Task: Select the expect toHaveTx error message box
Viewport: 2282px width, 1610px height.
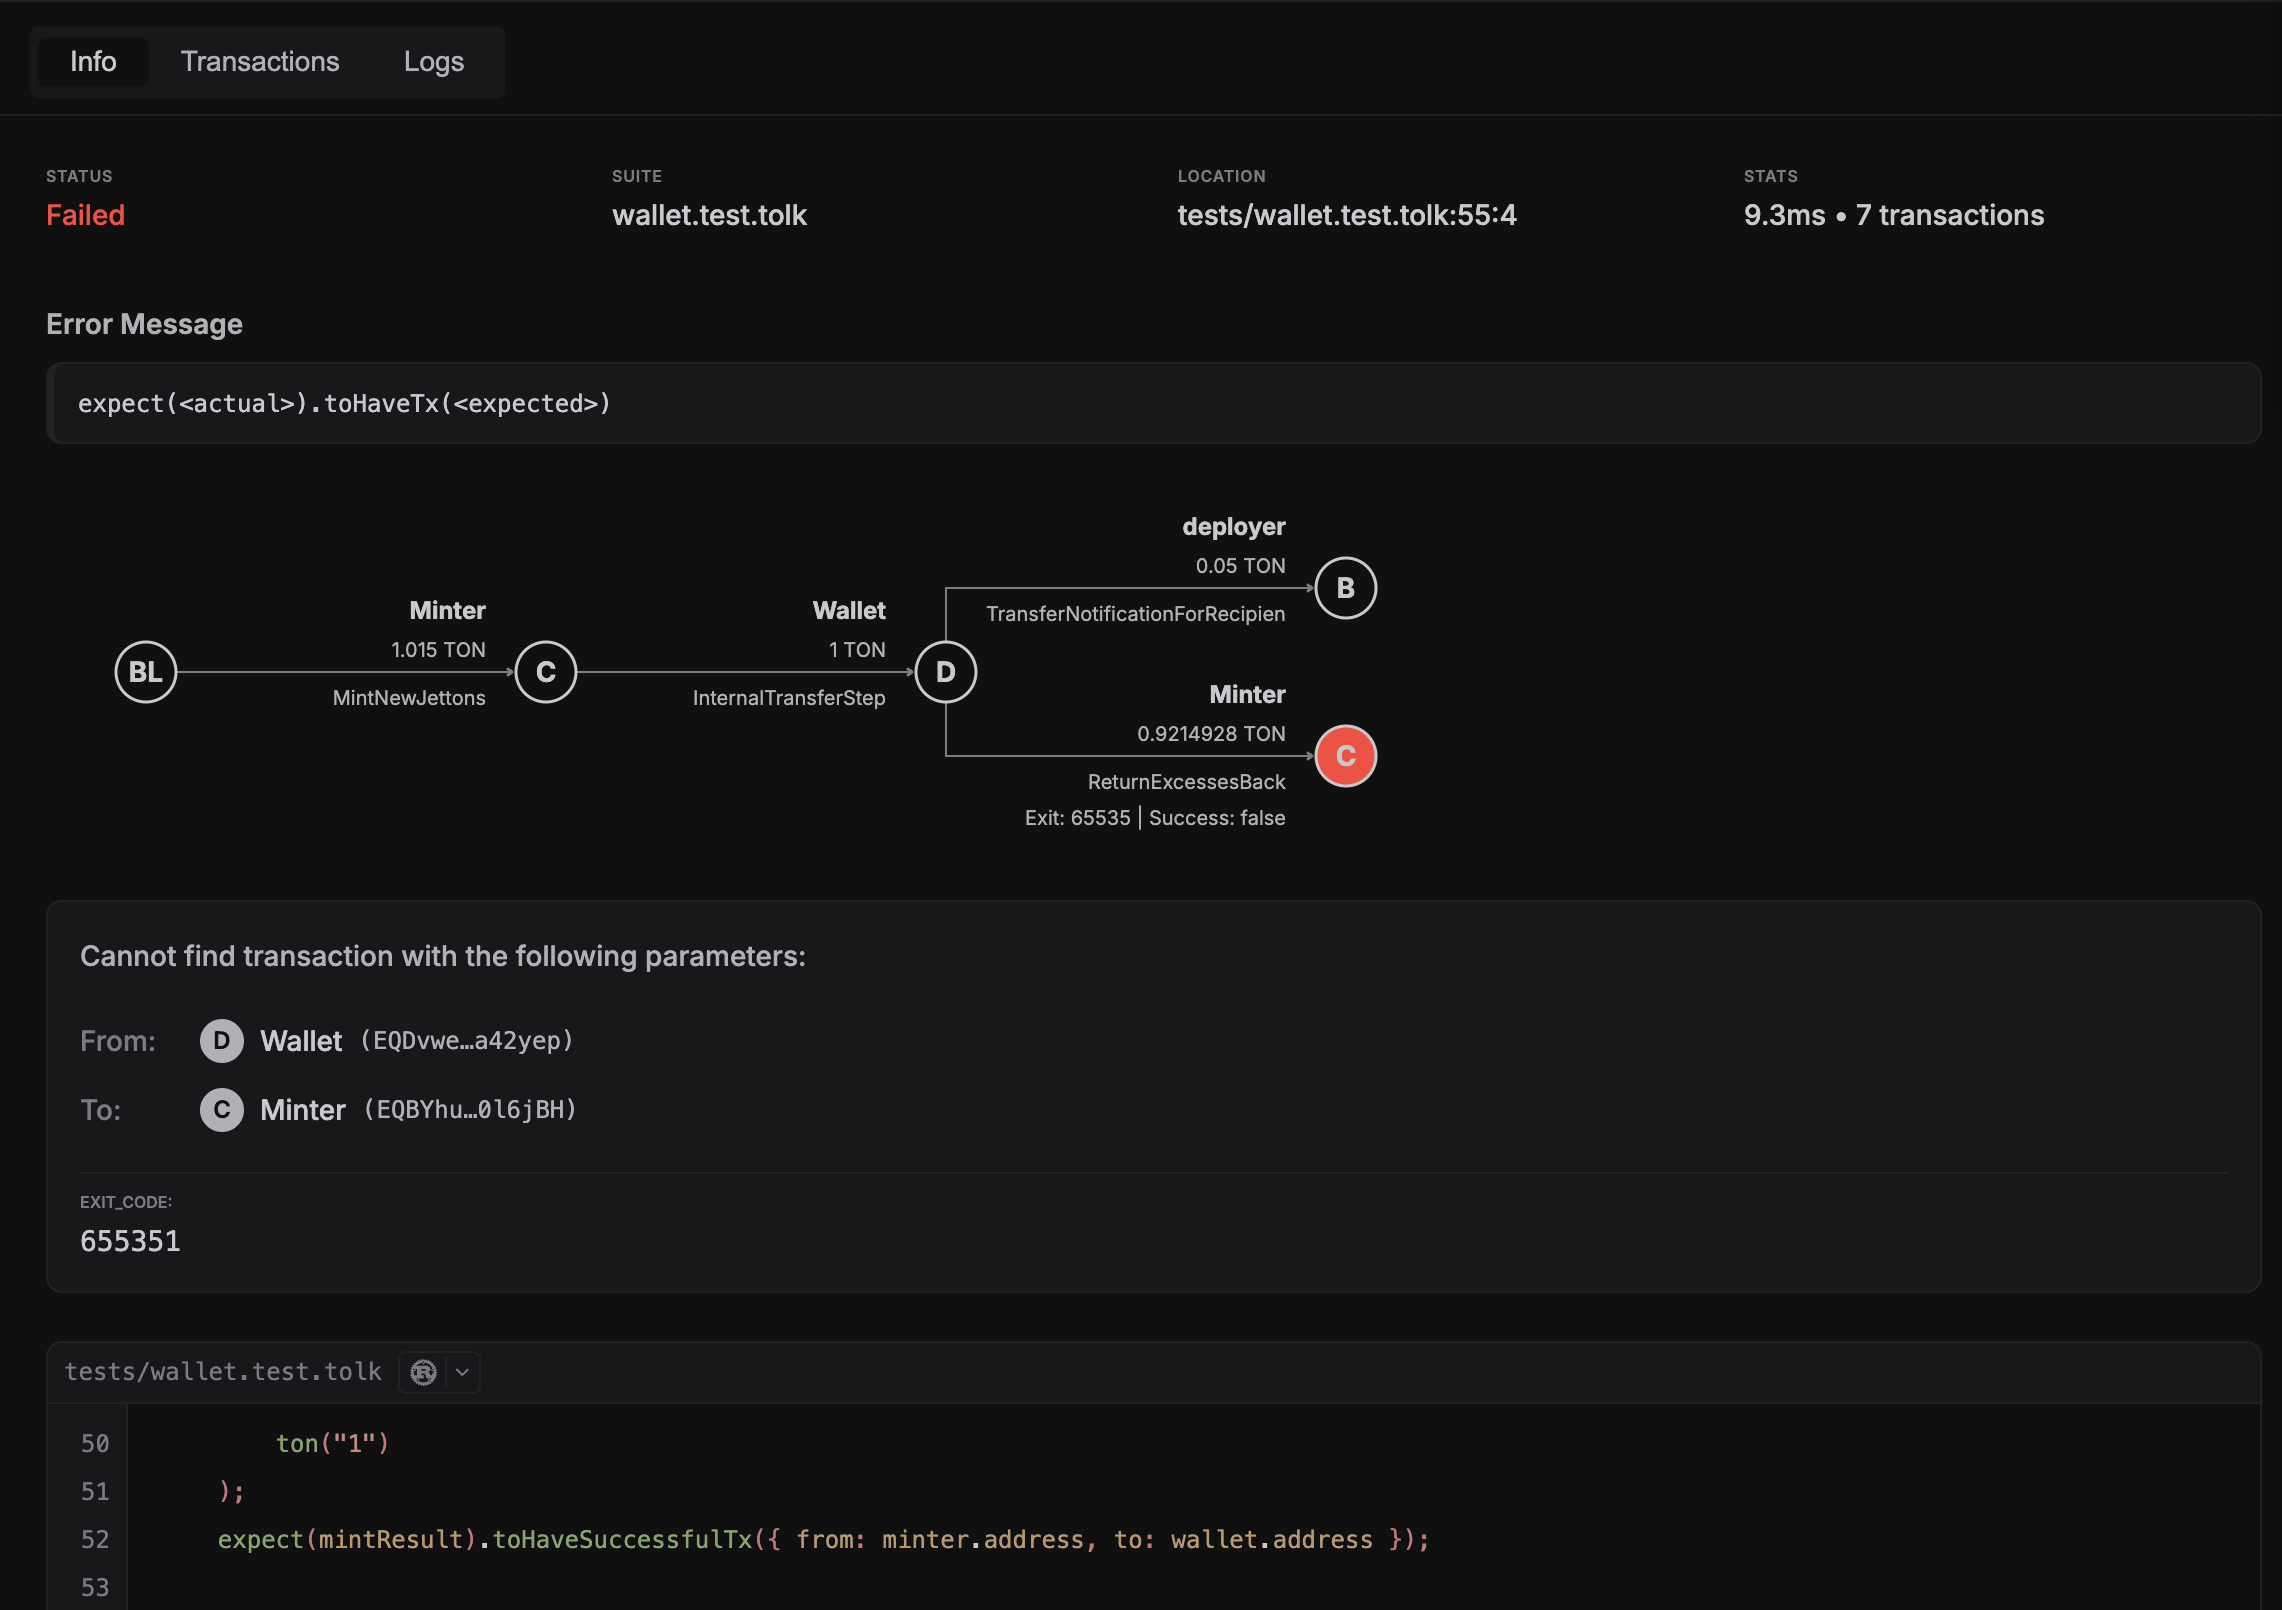Action: point(345,403)
